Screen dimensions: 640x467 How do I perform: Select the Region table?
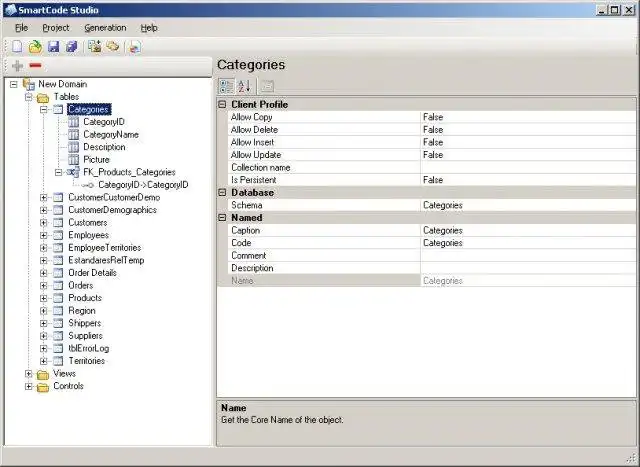[x=82, y=311]
